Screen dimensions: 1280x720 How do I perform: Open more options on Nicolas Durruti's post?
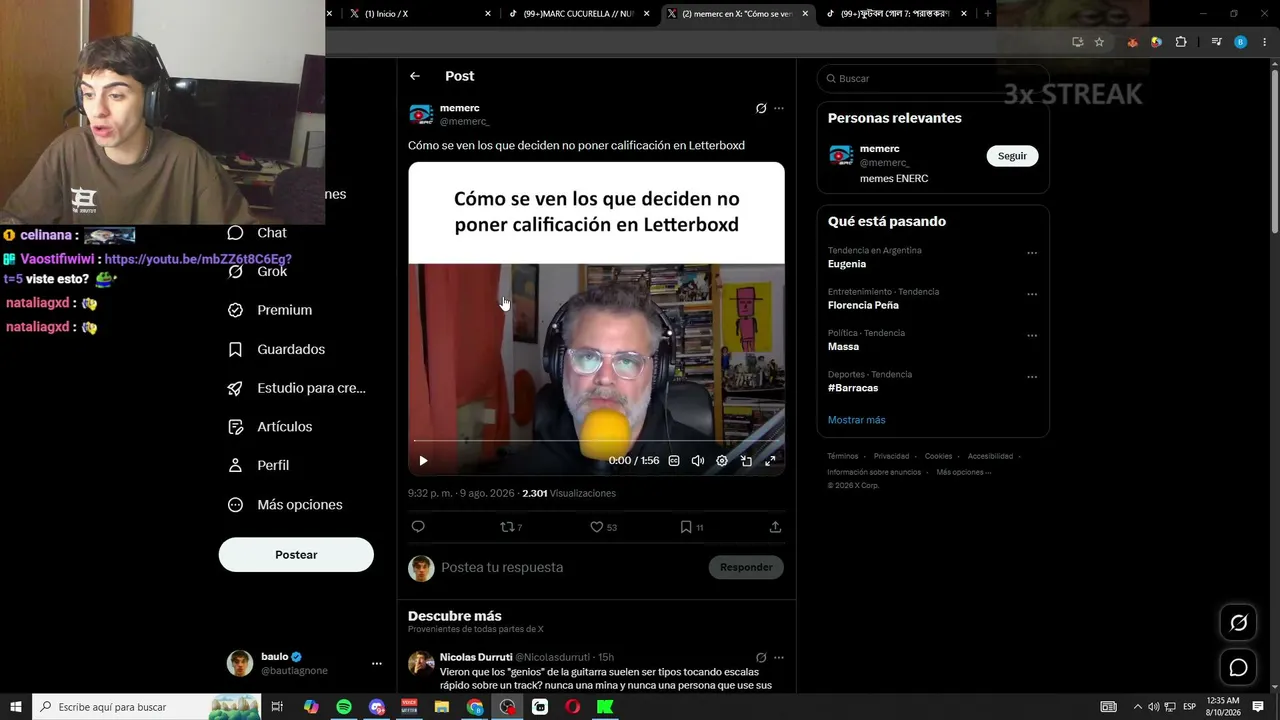tap(779, 658)
